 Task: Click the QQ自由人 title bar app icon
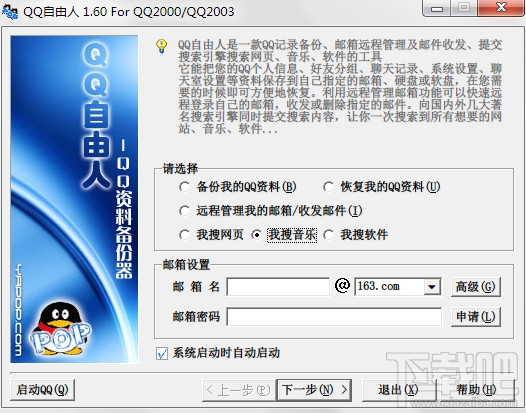pyautogui.click(x=10, y=12)
